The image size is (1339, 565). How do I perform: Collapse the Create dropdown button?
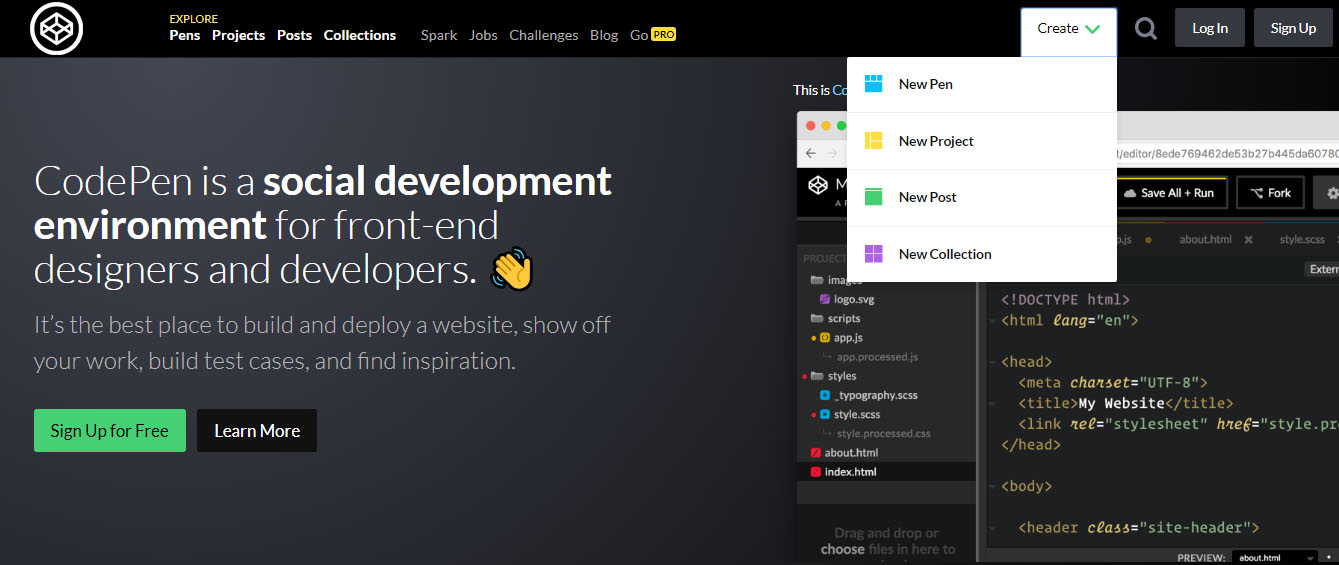coord(1069,29)
